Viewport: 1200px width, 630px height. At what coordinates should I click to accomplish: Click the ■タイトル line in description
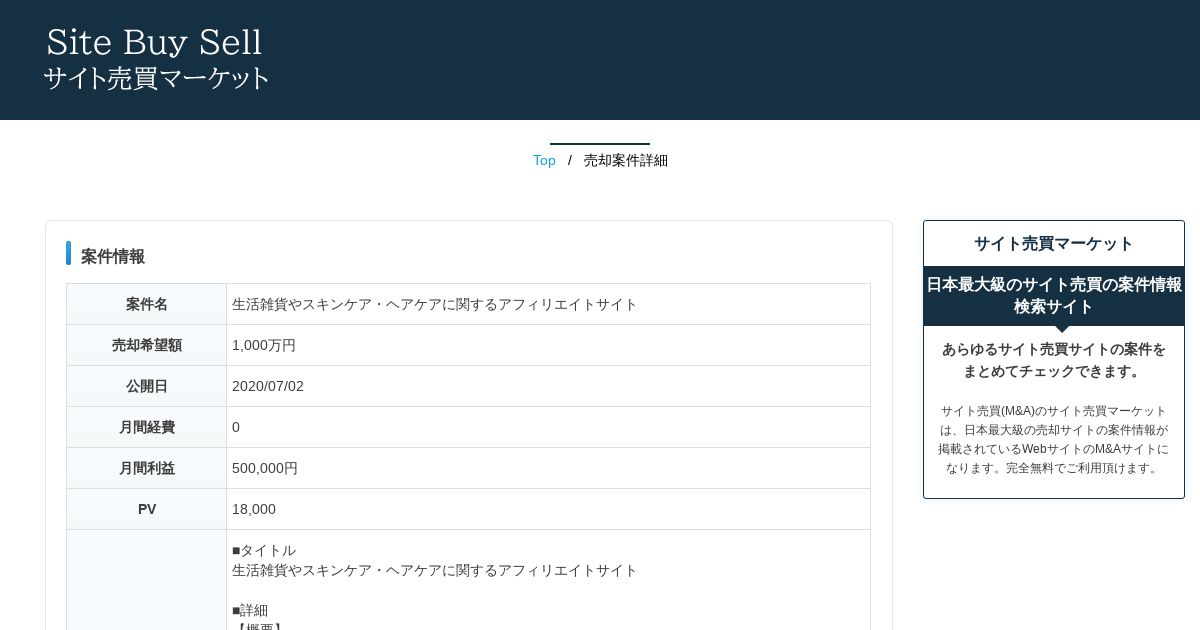264,550
